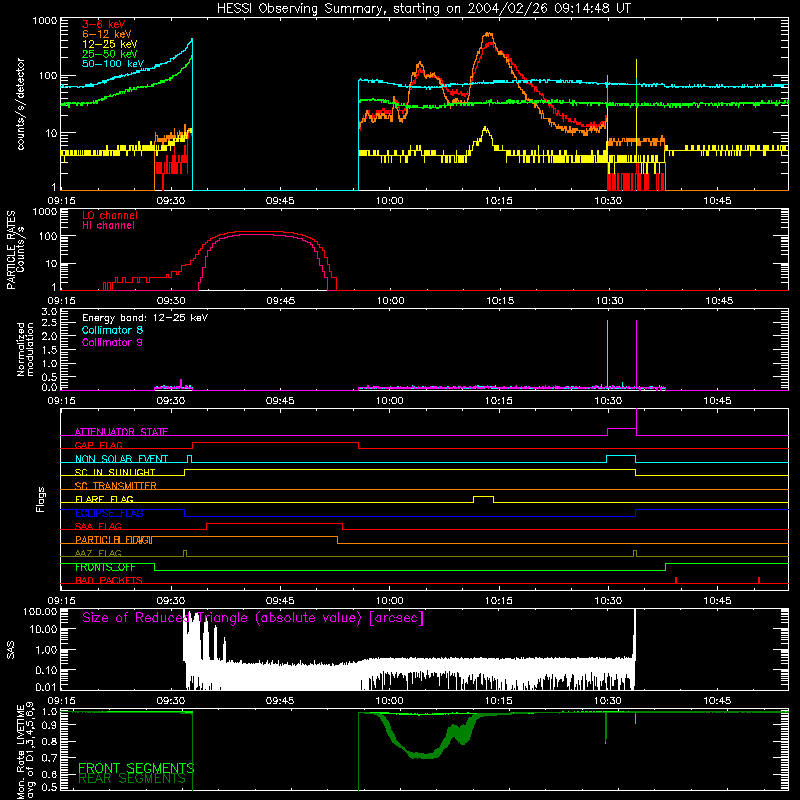Click the 10:15 time label under the top plot
800x800 pixels.
pyautogui.click(x=499, y=201)
